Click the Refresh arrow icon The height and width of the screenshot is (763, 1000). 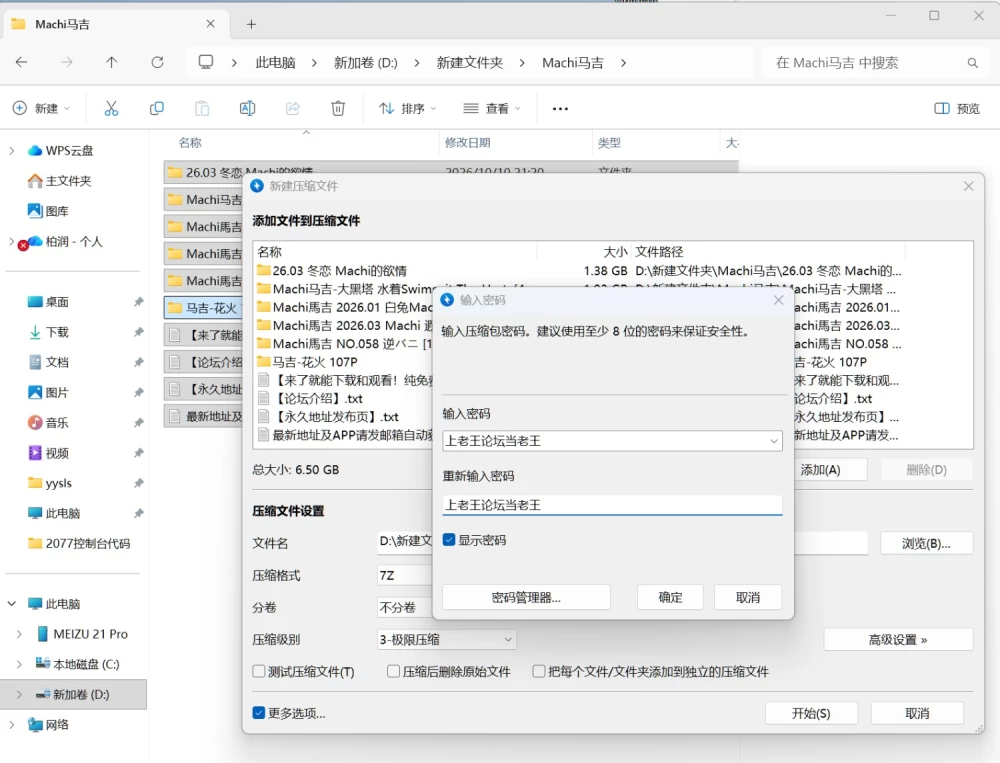[157, 63]
